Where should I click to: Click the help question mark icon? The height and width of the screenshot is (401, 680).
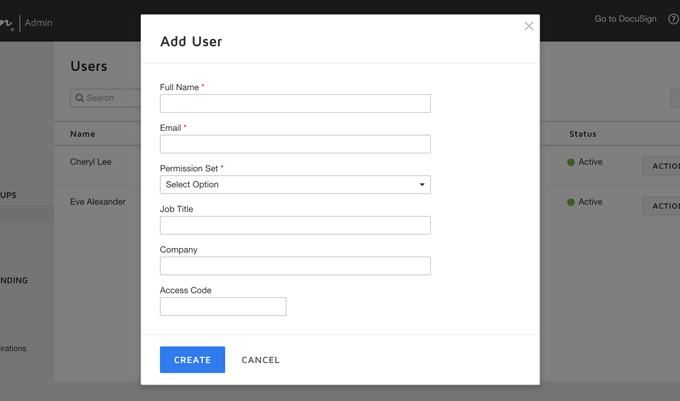click(x=673, y=19)
